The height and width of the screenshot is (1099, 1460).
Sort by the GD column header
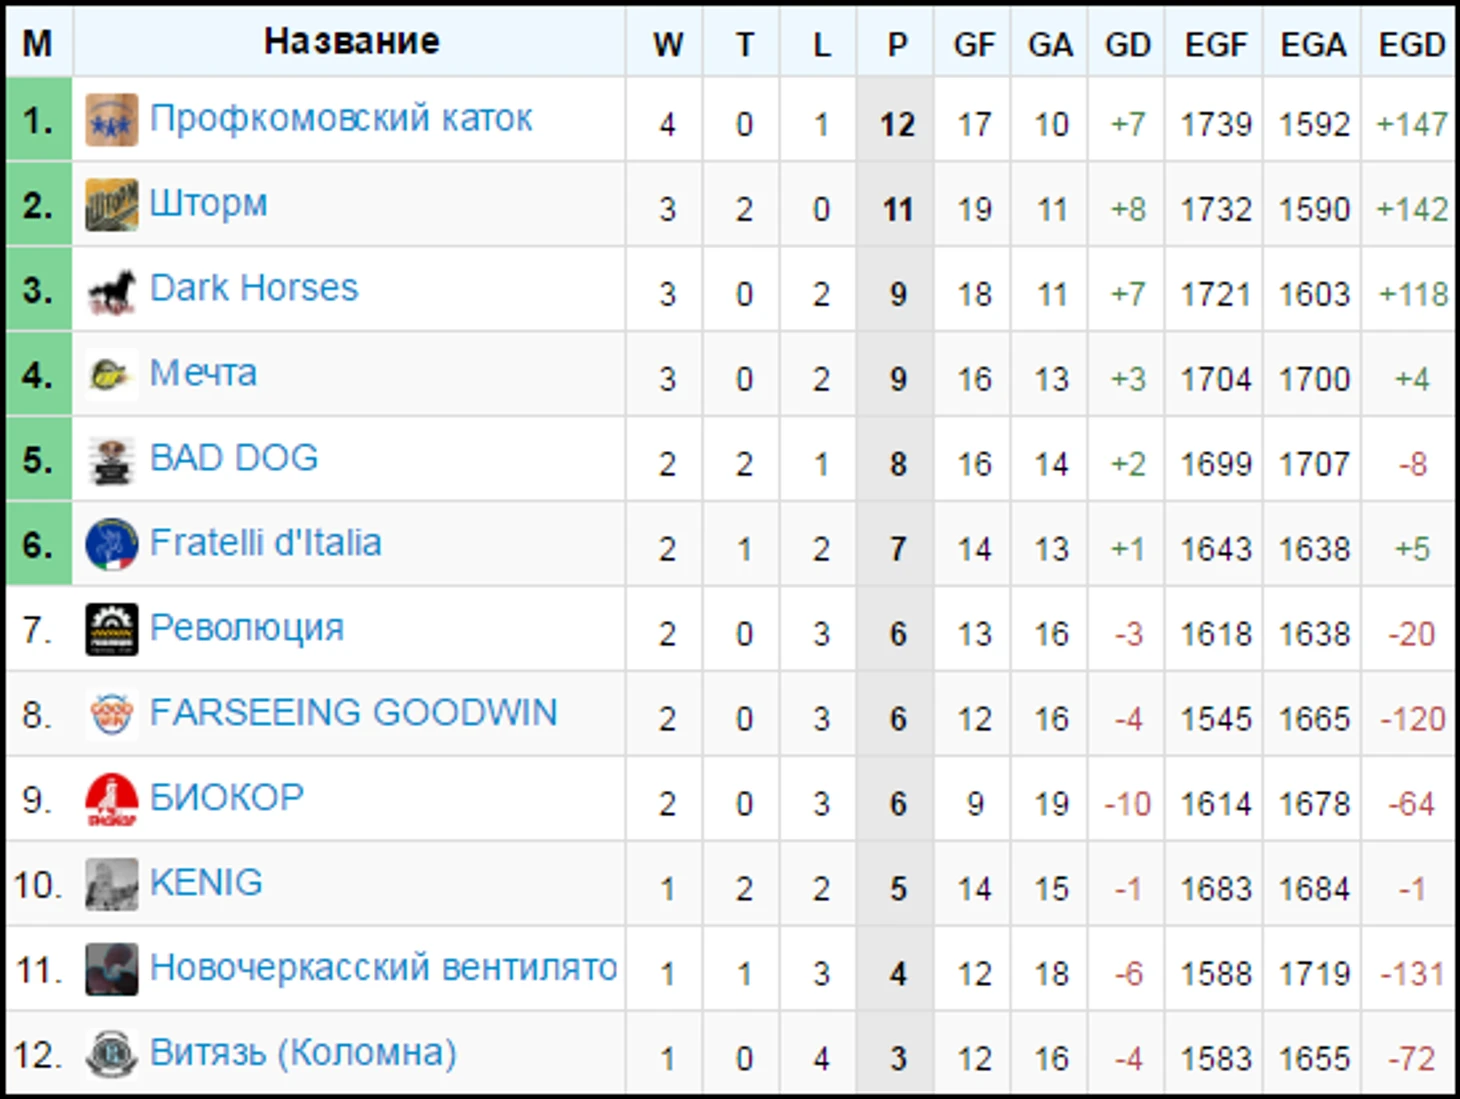click(1127, 44)
